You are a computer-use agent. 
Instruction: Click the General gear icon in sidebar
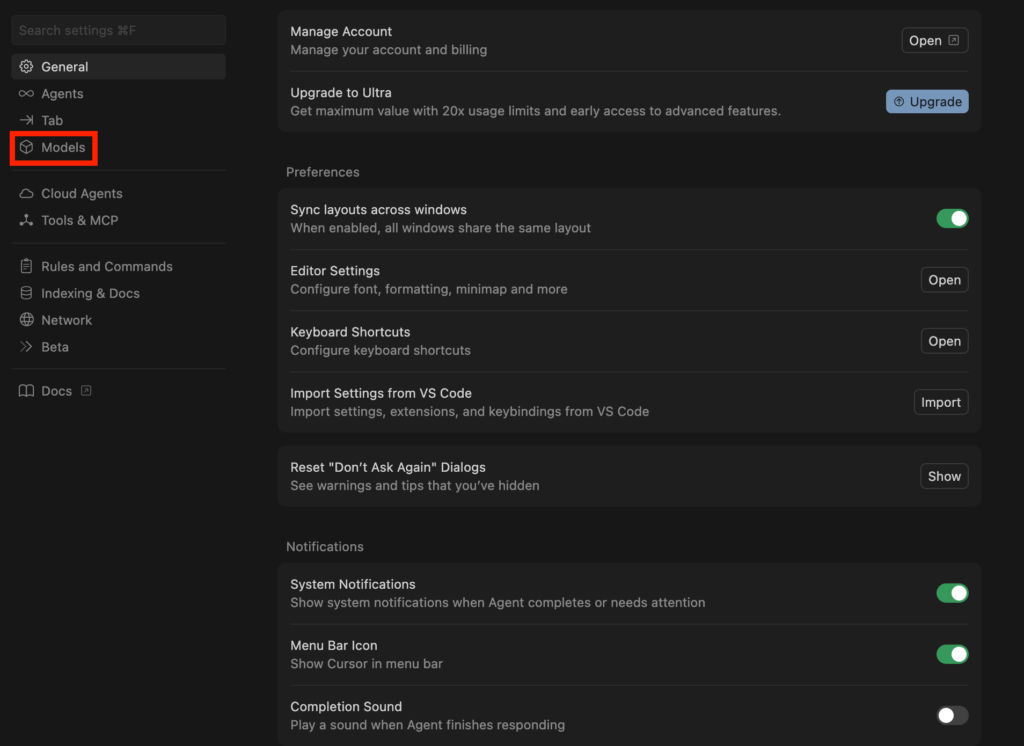click(x=27, y=67)
